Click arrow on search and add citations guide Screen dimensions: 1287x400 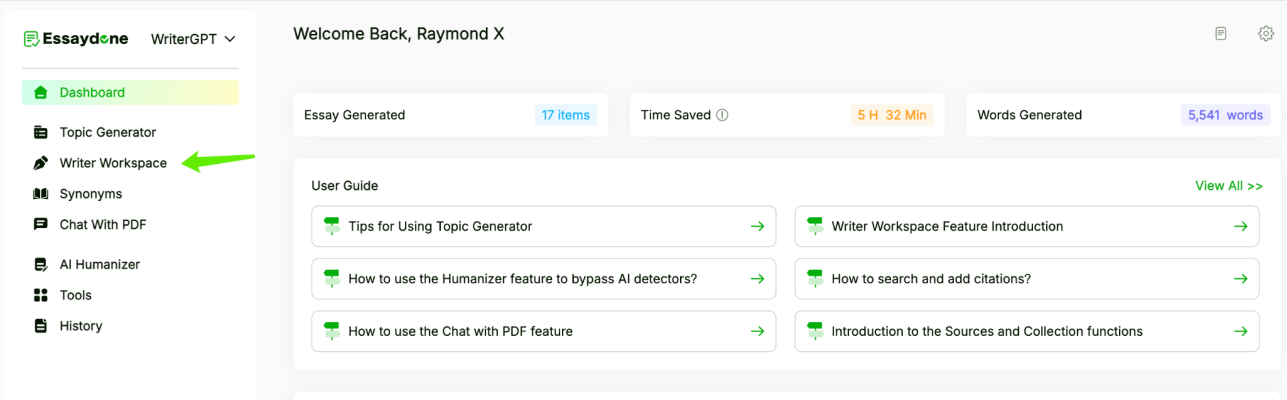pyautogui.click(x=1240, y=279)
